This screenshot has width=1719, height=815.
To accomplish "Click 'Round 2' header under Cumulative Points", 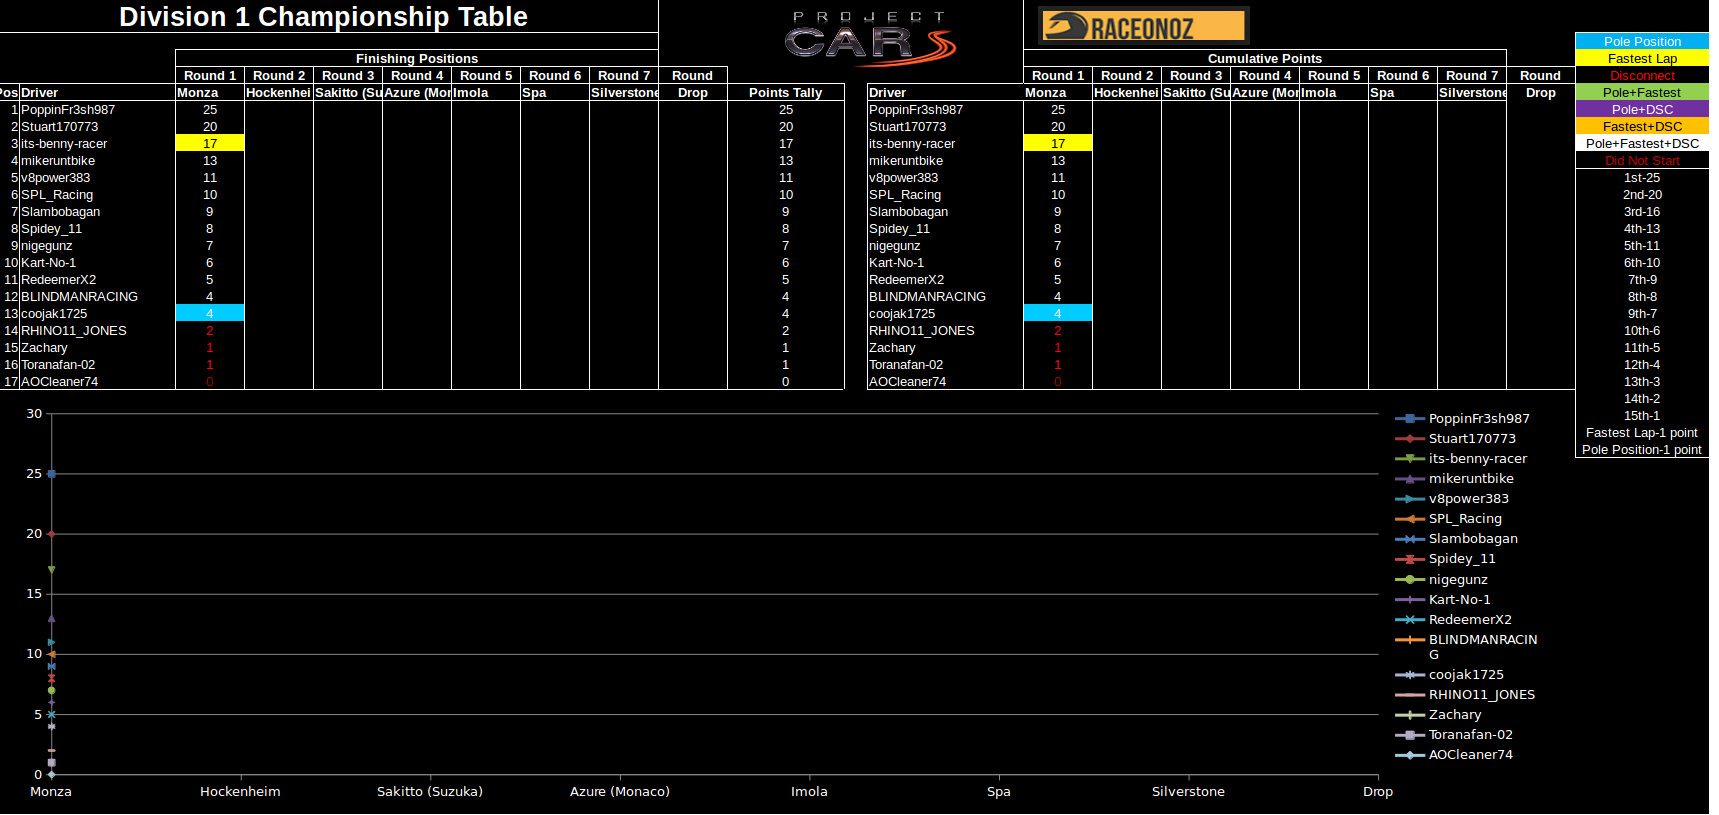I will tap(1127, 75).
